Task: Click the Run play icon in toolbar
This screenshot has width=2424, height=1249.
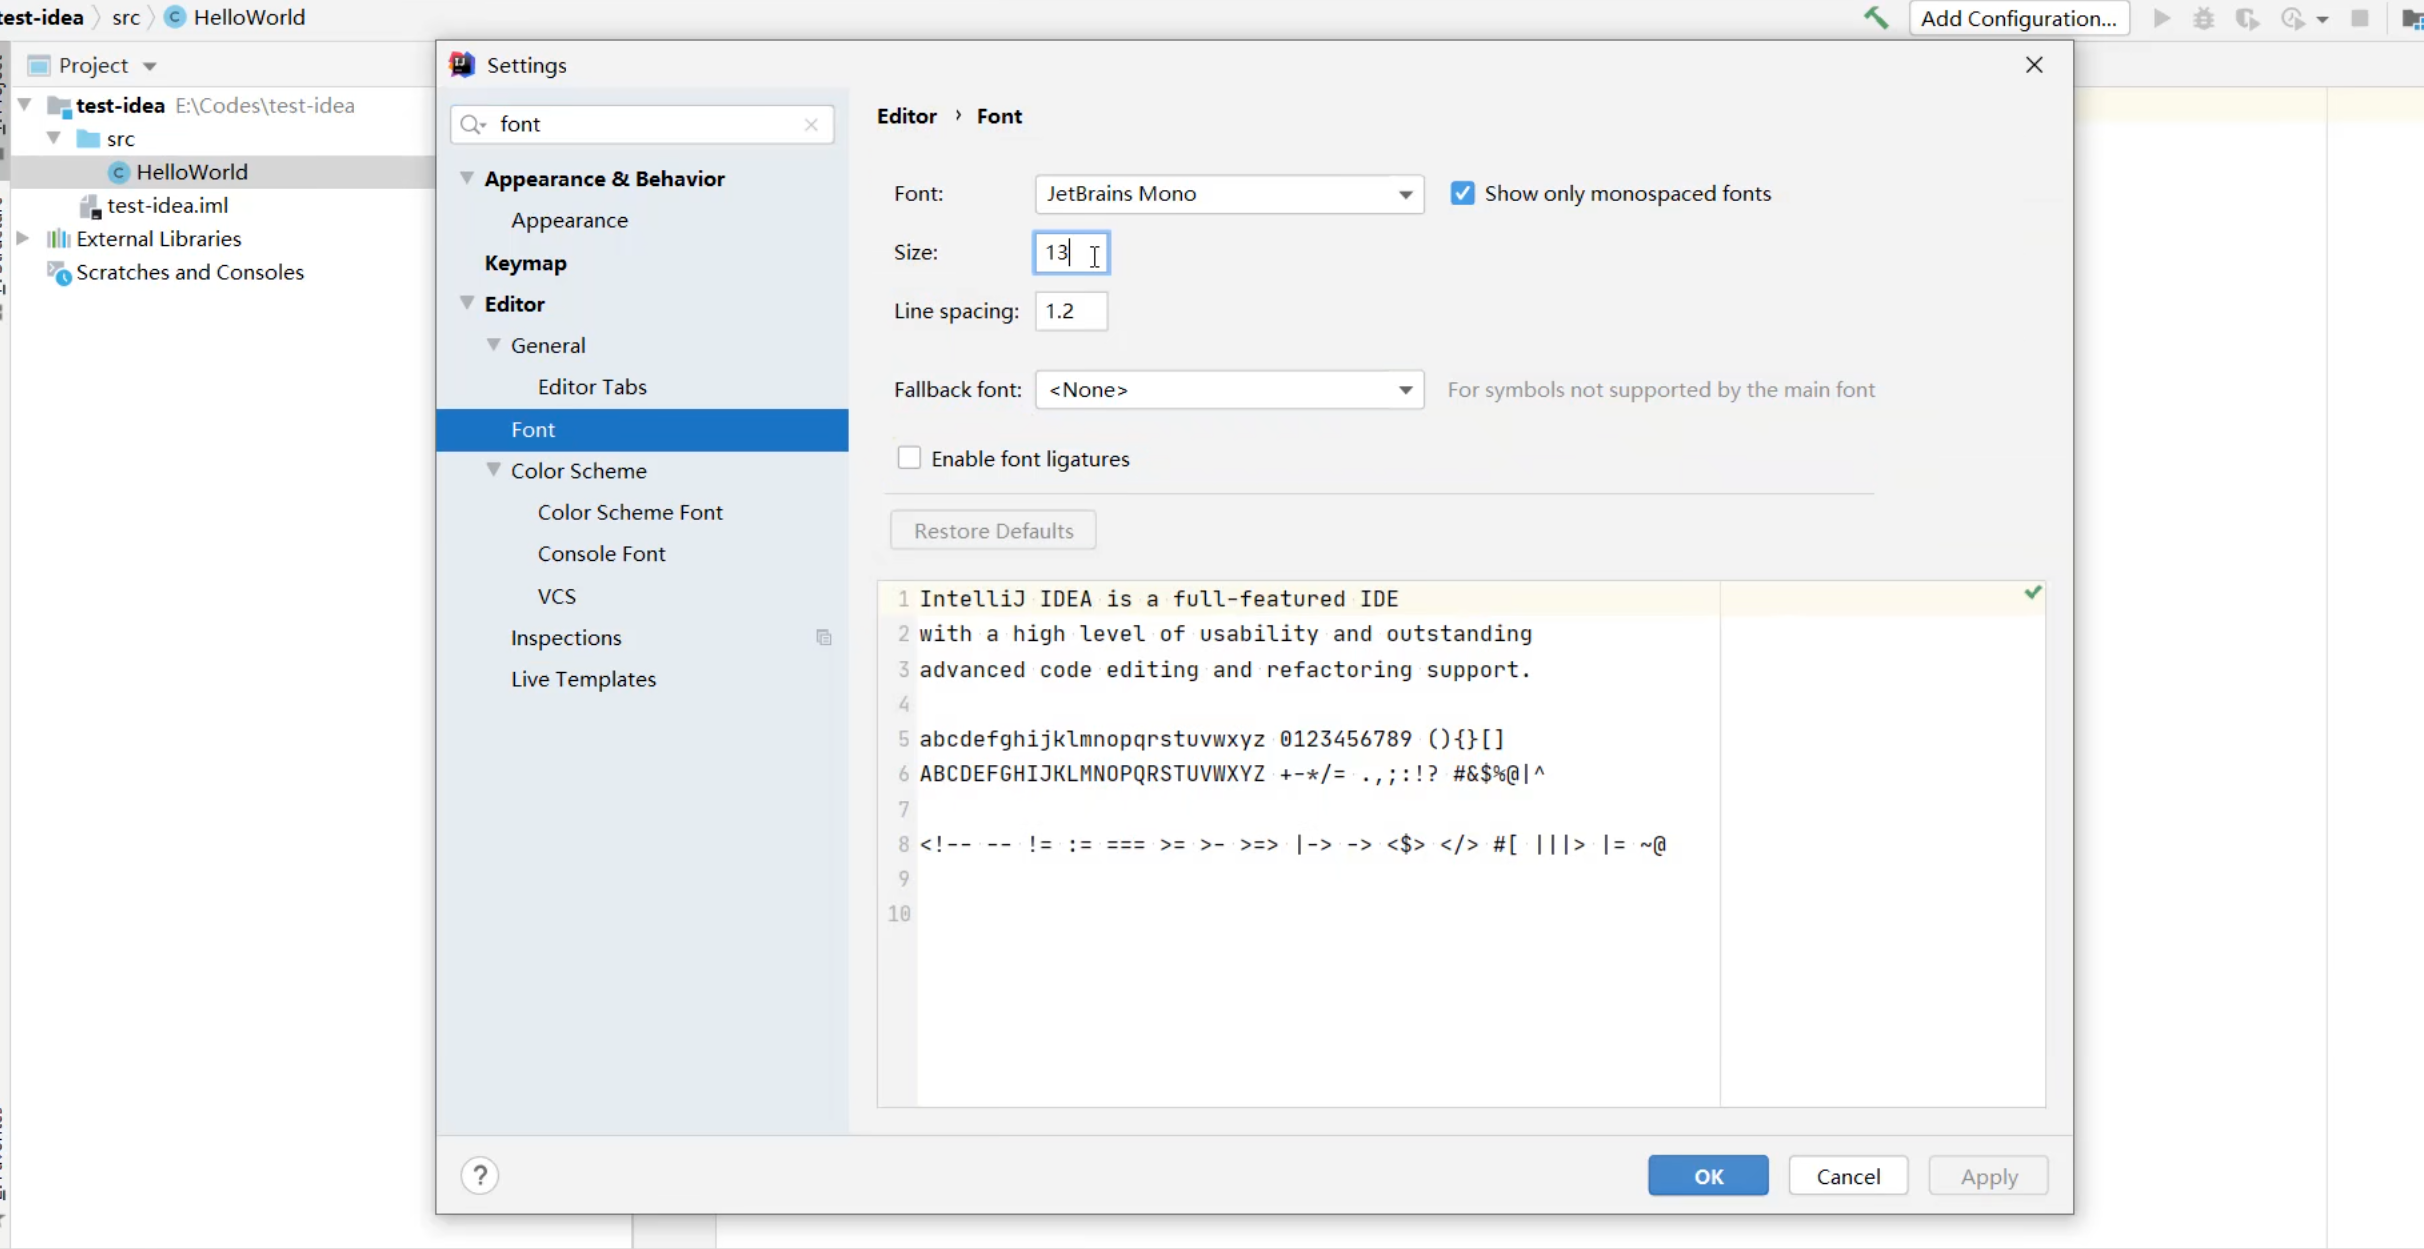Action: [2162, 18]
